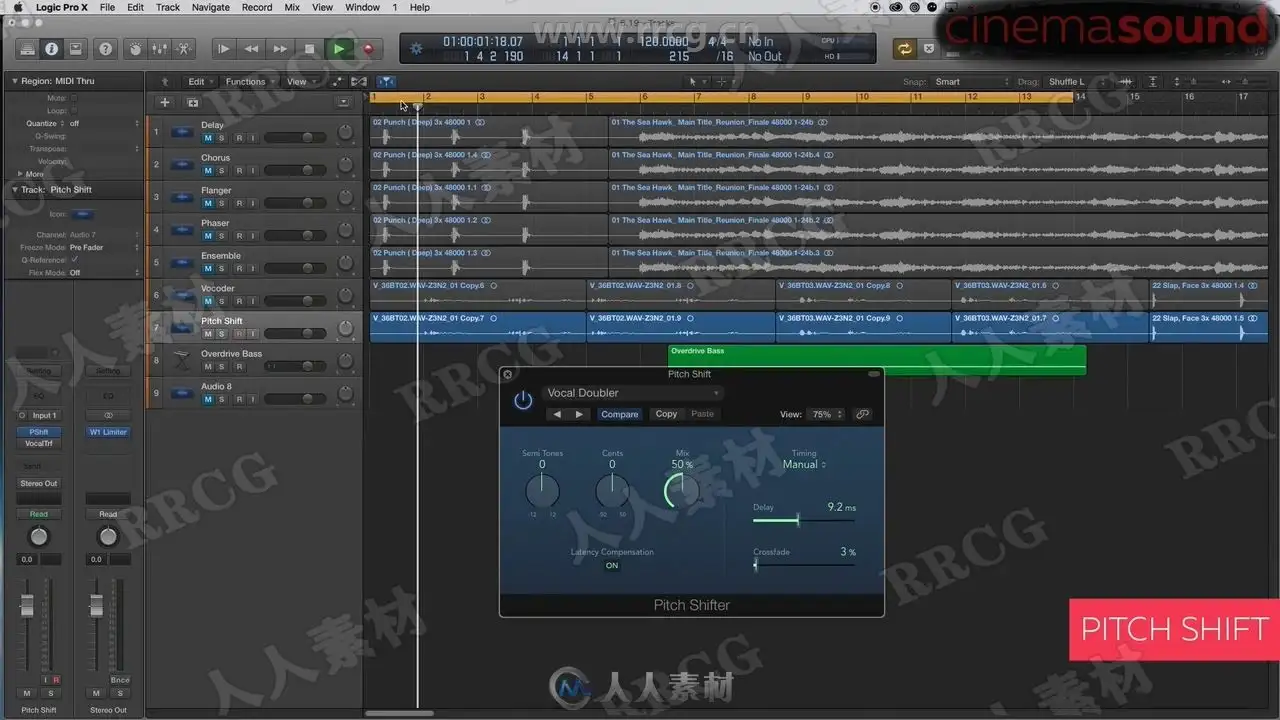Adjust the Delay slider in Pitch Shifter
This screenshot has height=720, width=1280.
(804, 521)
